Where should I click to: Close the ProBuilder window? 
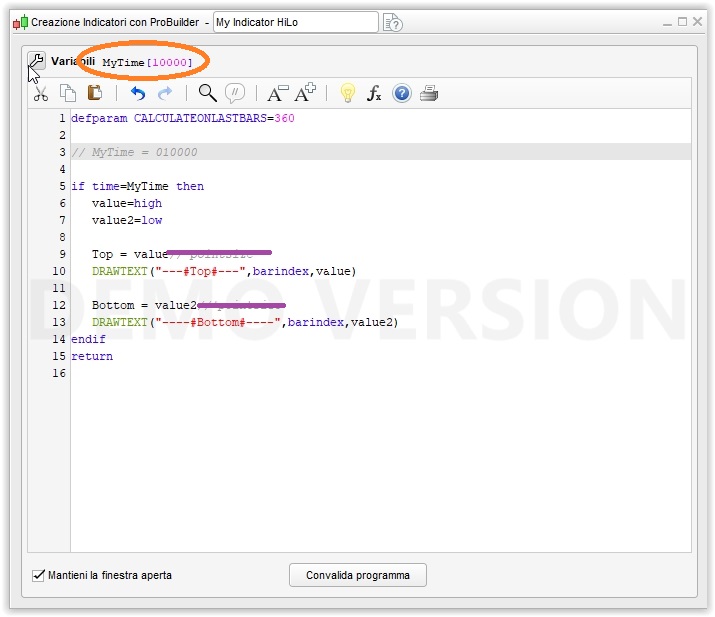(697, 21)
